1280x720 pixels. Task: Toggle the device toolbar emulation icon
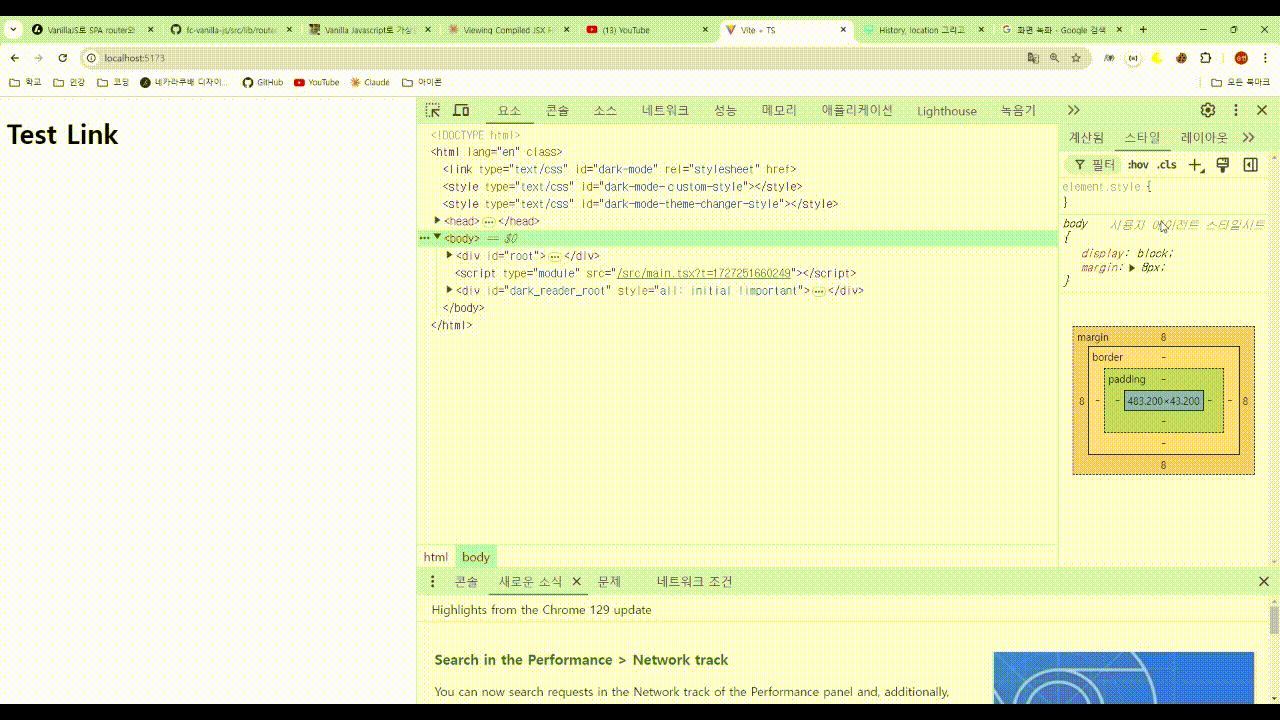tap(460, 110)
